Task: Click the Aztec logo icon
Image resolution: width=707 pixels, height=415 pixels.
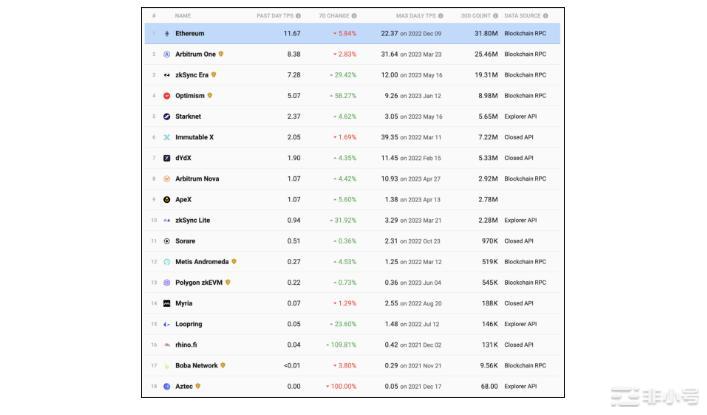Action: (166, 386)
